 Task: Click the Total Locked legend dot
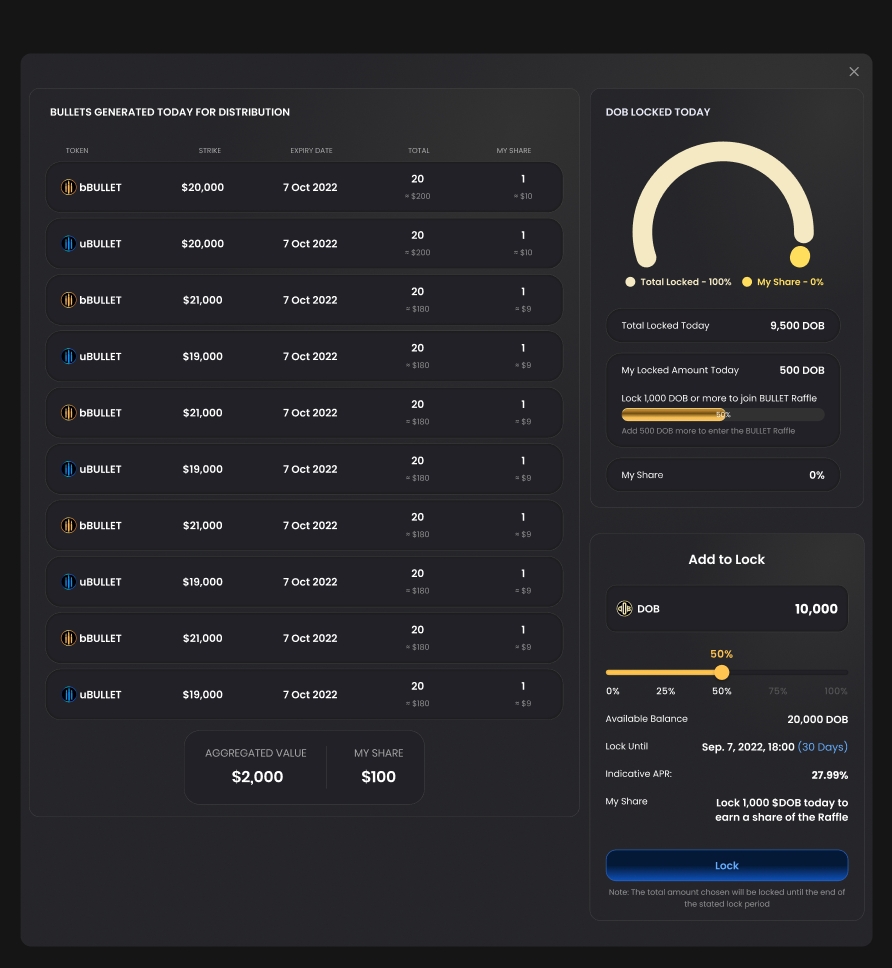click(630, 282)
